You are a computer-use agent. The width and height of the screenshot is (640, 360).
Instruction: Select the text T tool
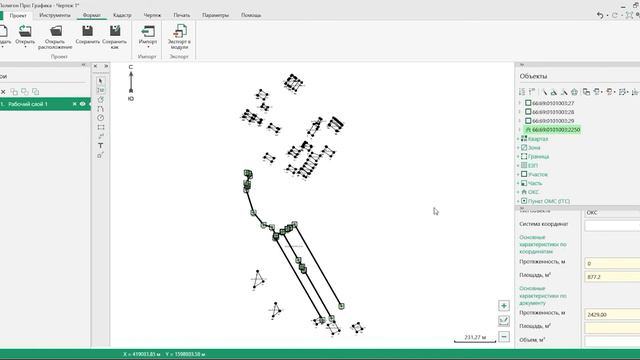(x=101, y=146)
